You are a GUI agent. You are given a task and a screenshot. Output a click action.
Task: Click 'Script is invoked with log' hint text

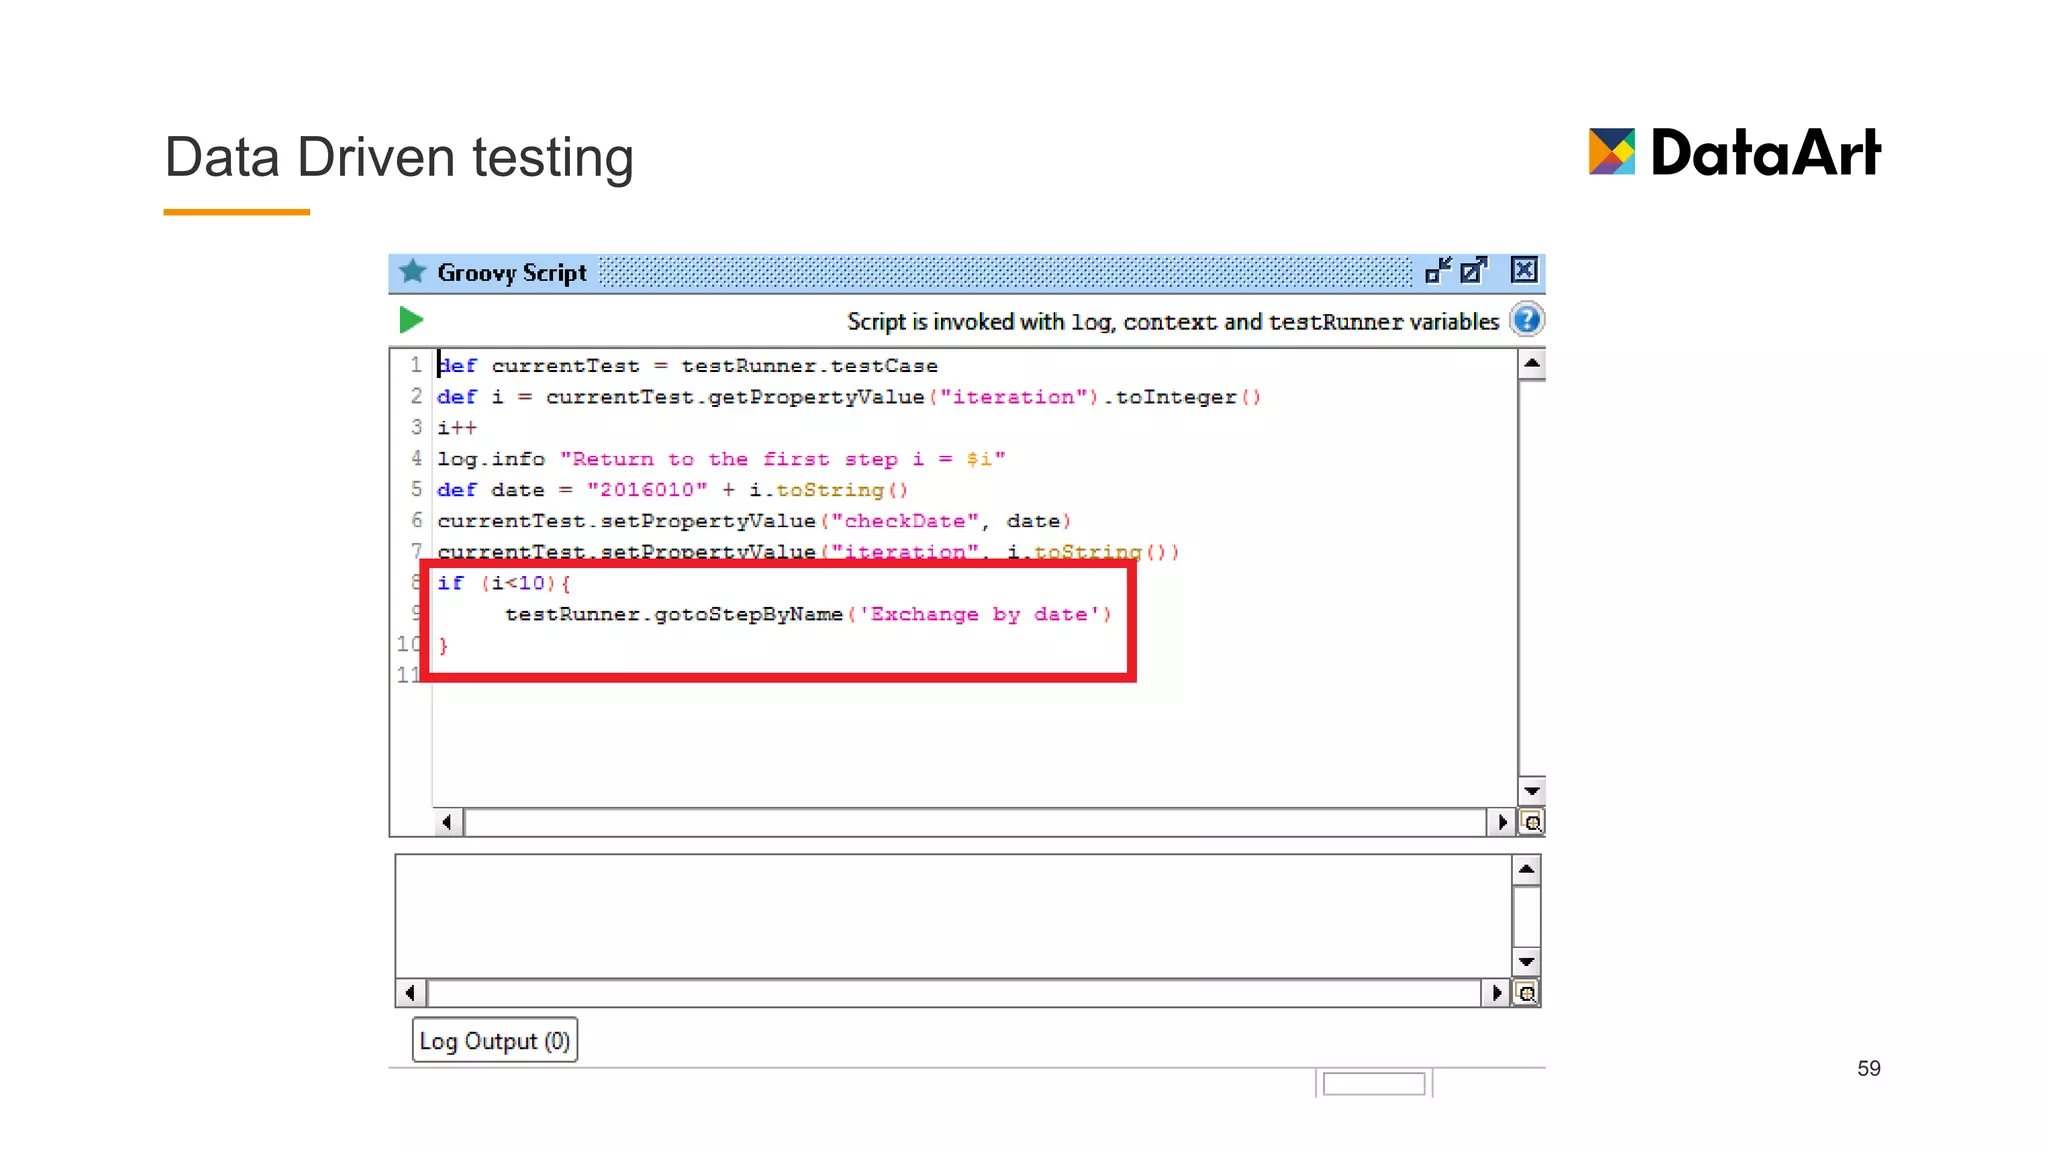[1173, 322]
